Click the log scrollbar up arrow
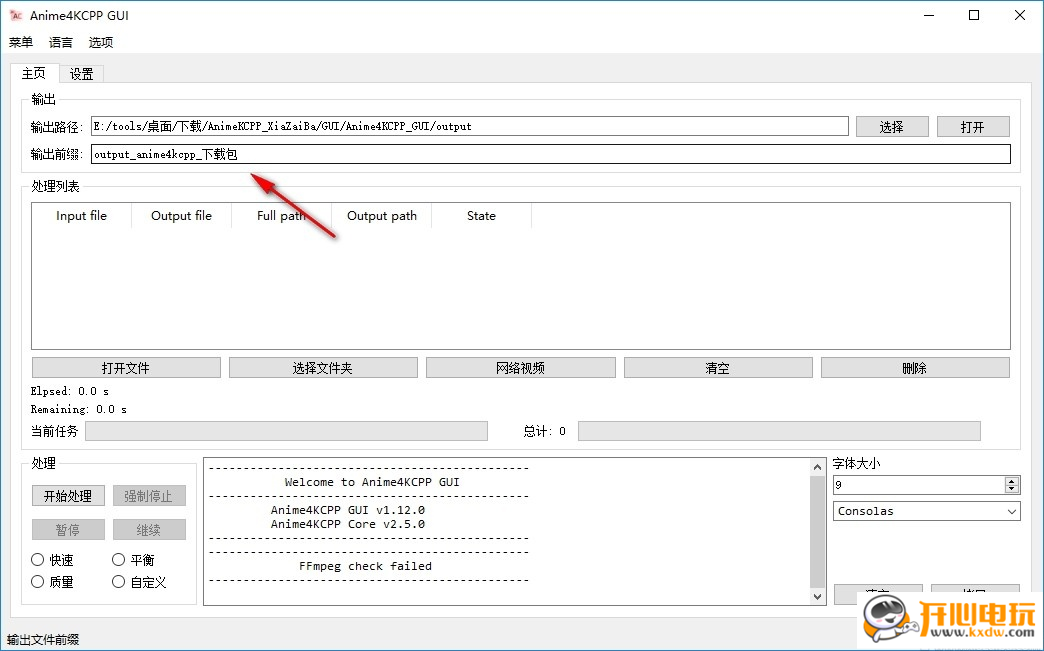 [818, 467]
